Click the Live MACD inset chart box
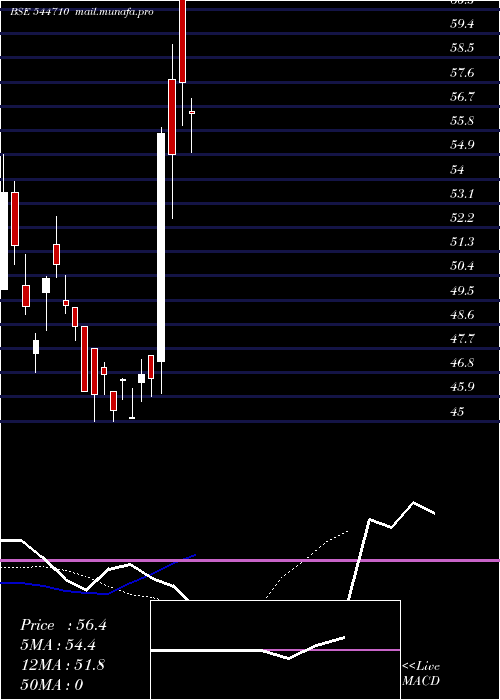This screenshot has width=500, height=700. point(275,650)
